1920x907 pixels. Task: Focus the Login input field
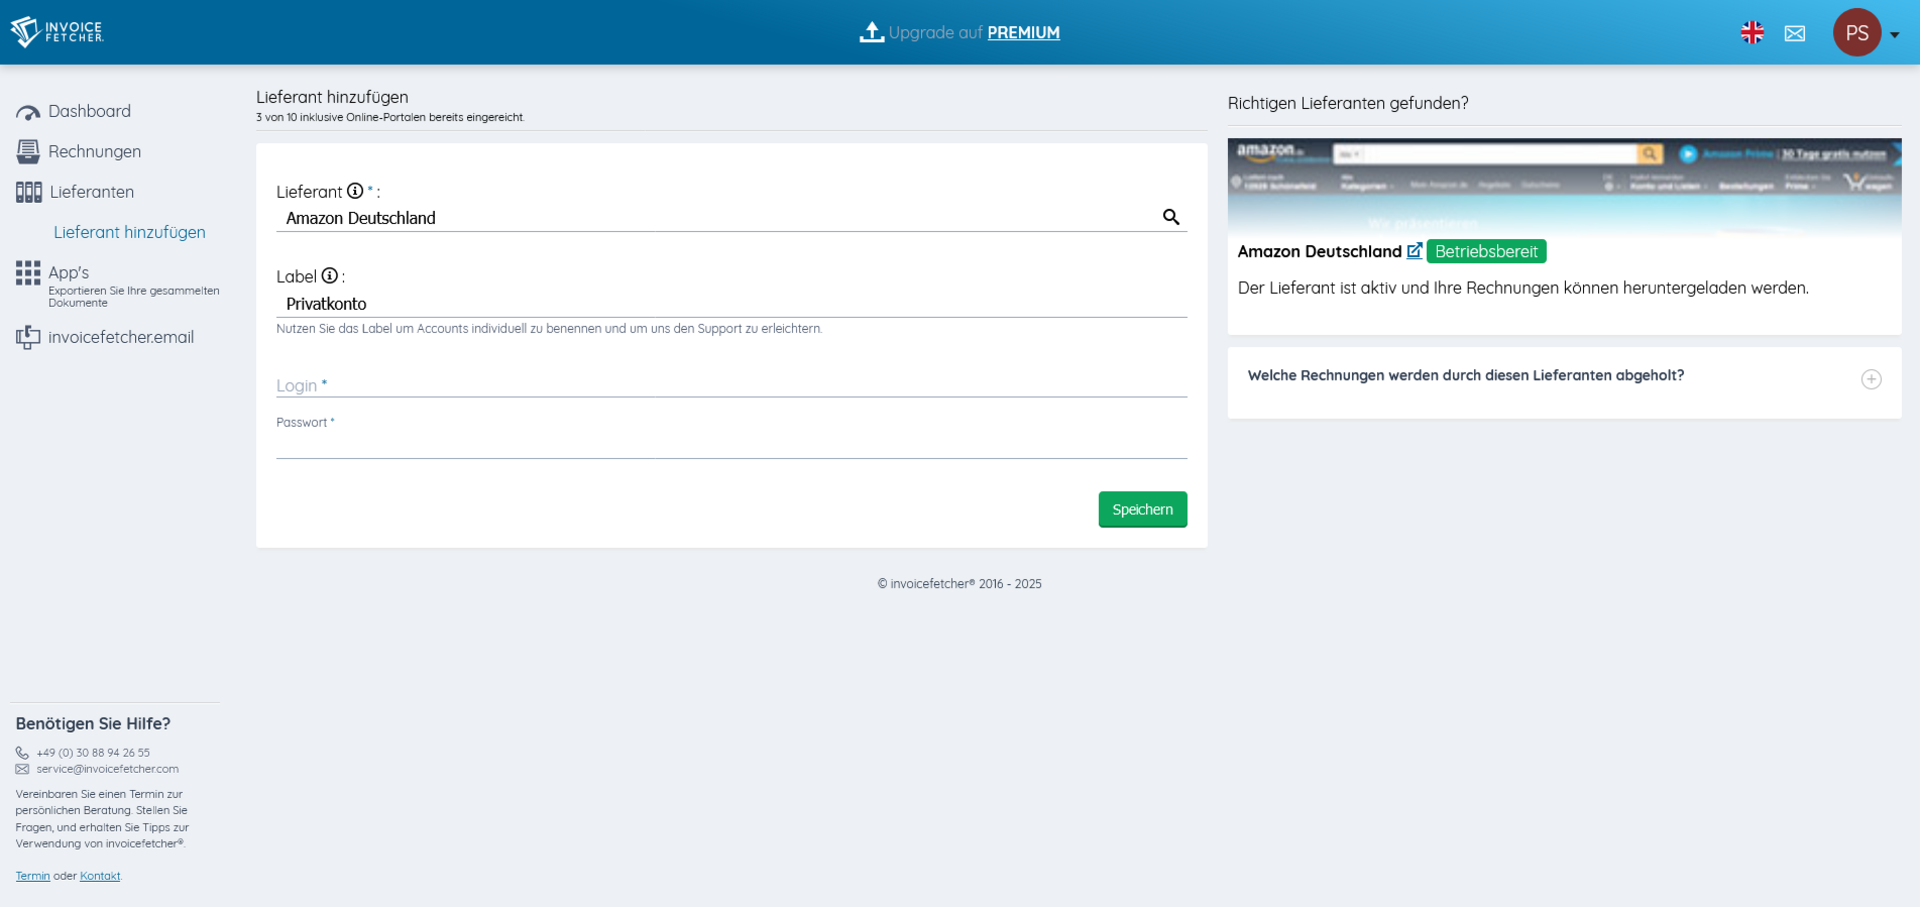coord(731,385)
